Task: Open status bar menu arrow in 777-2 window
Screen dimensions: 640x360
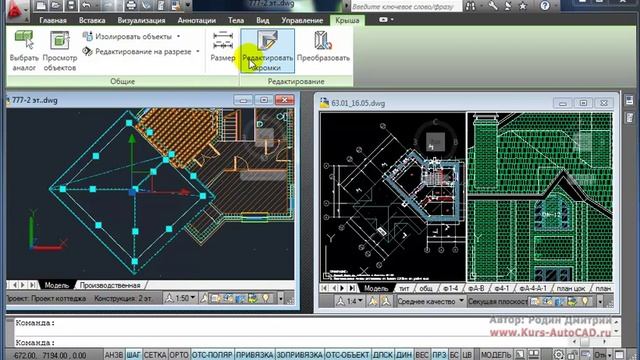Action: 281,299
